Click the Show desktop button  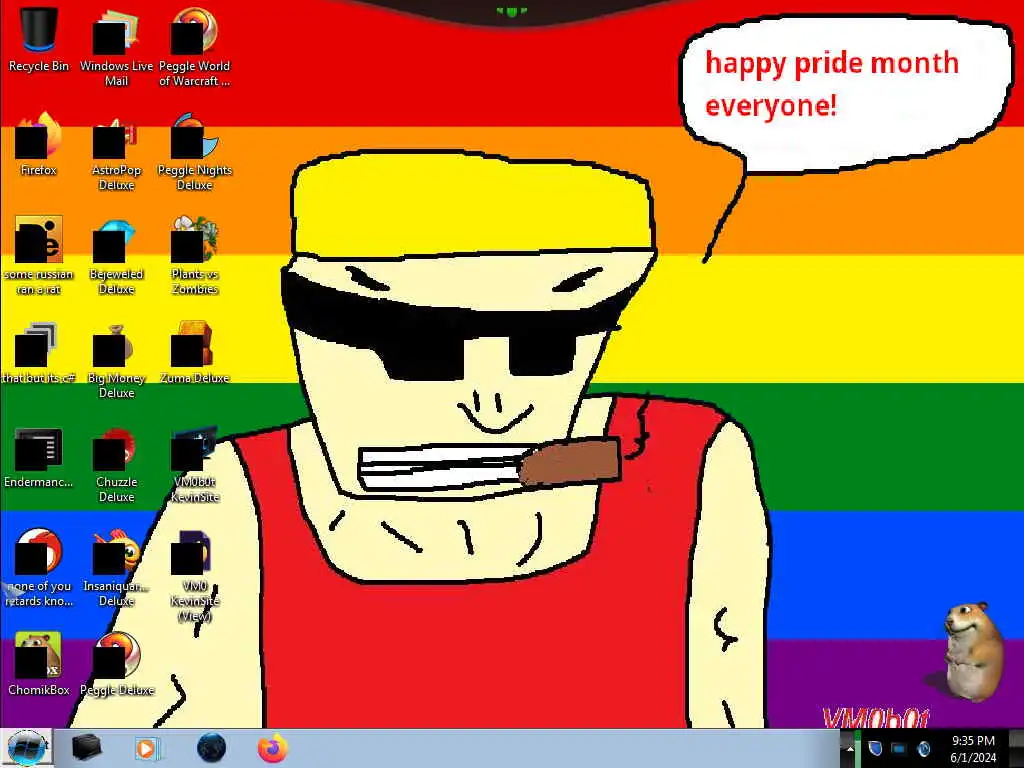[x=1016, y=748]
